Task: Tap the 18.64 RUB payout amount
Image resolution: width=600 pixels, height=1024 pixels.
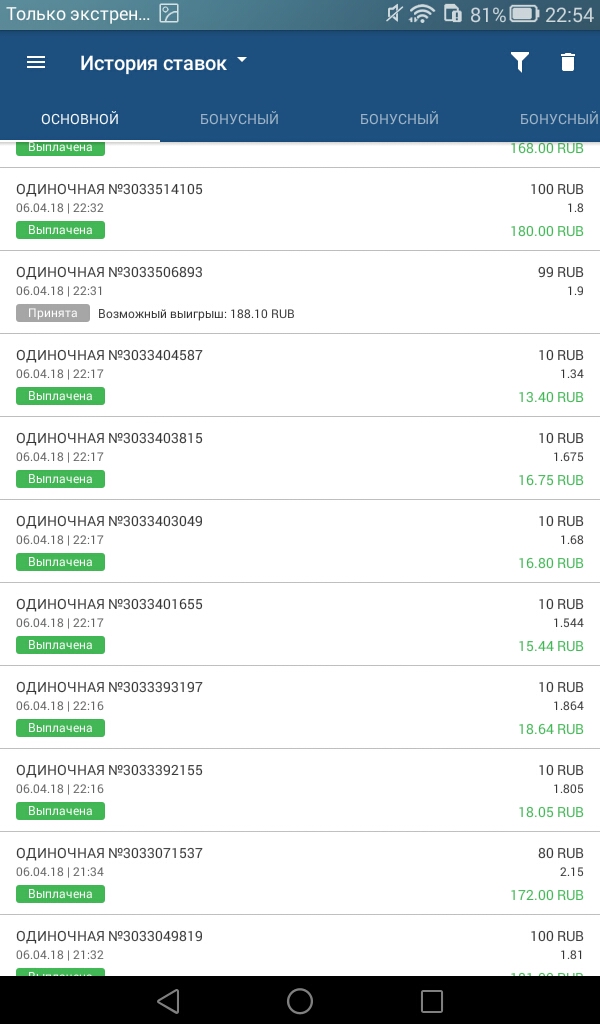Action: [550, 729]
